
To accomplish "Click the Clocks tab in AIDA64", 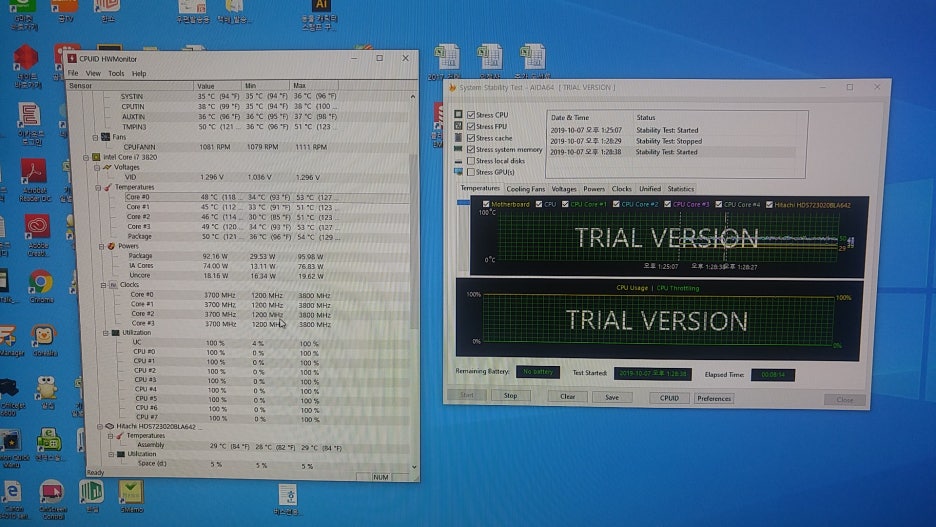I will click(621, 189).
